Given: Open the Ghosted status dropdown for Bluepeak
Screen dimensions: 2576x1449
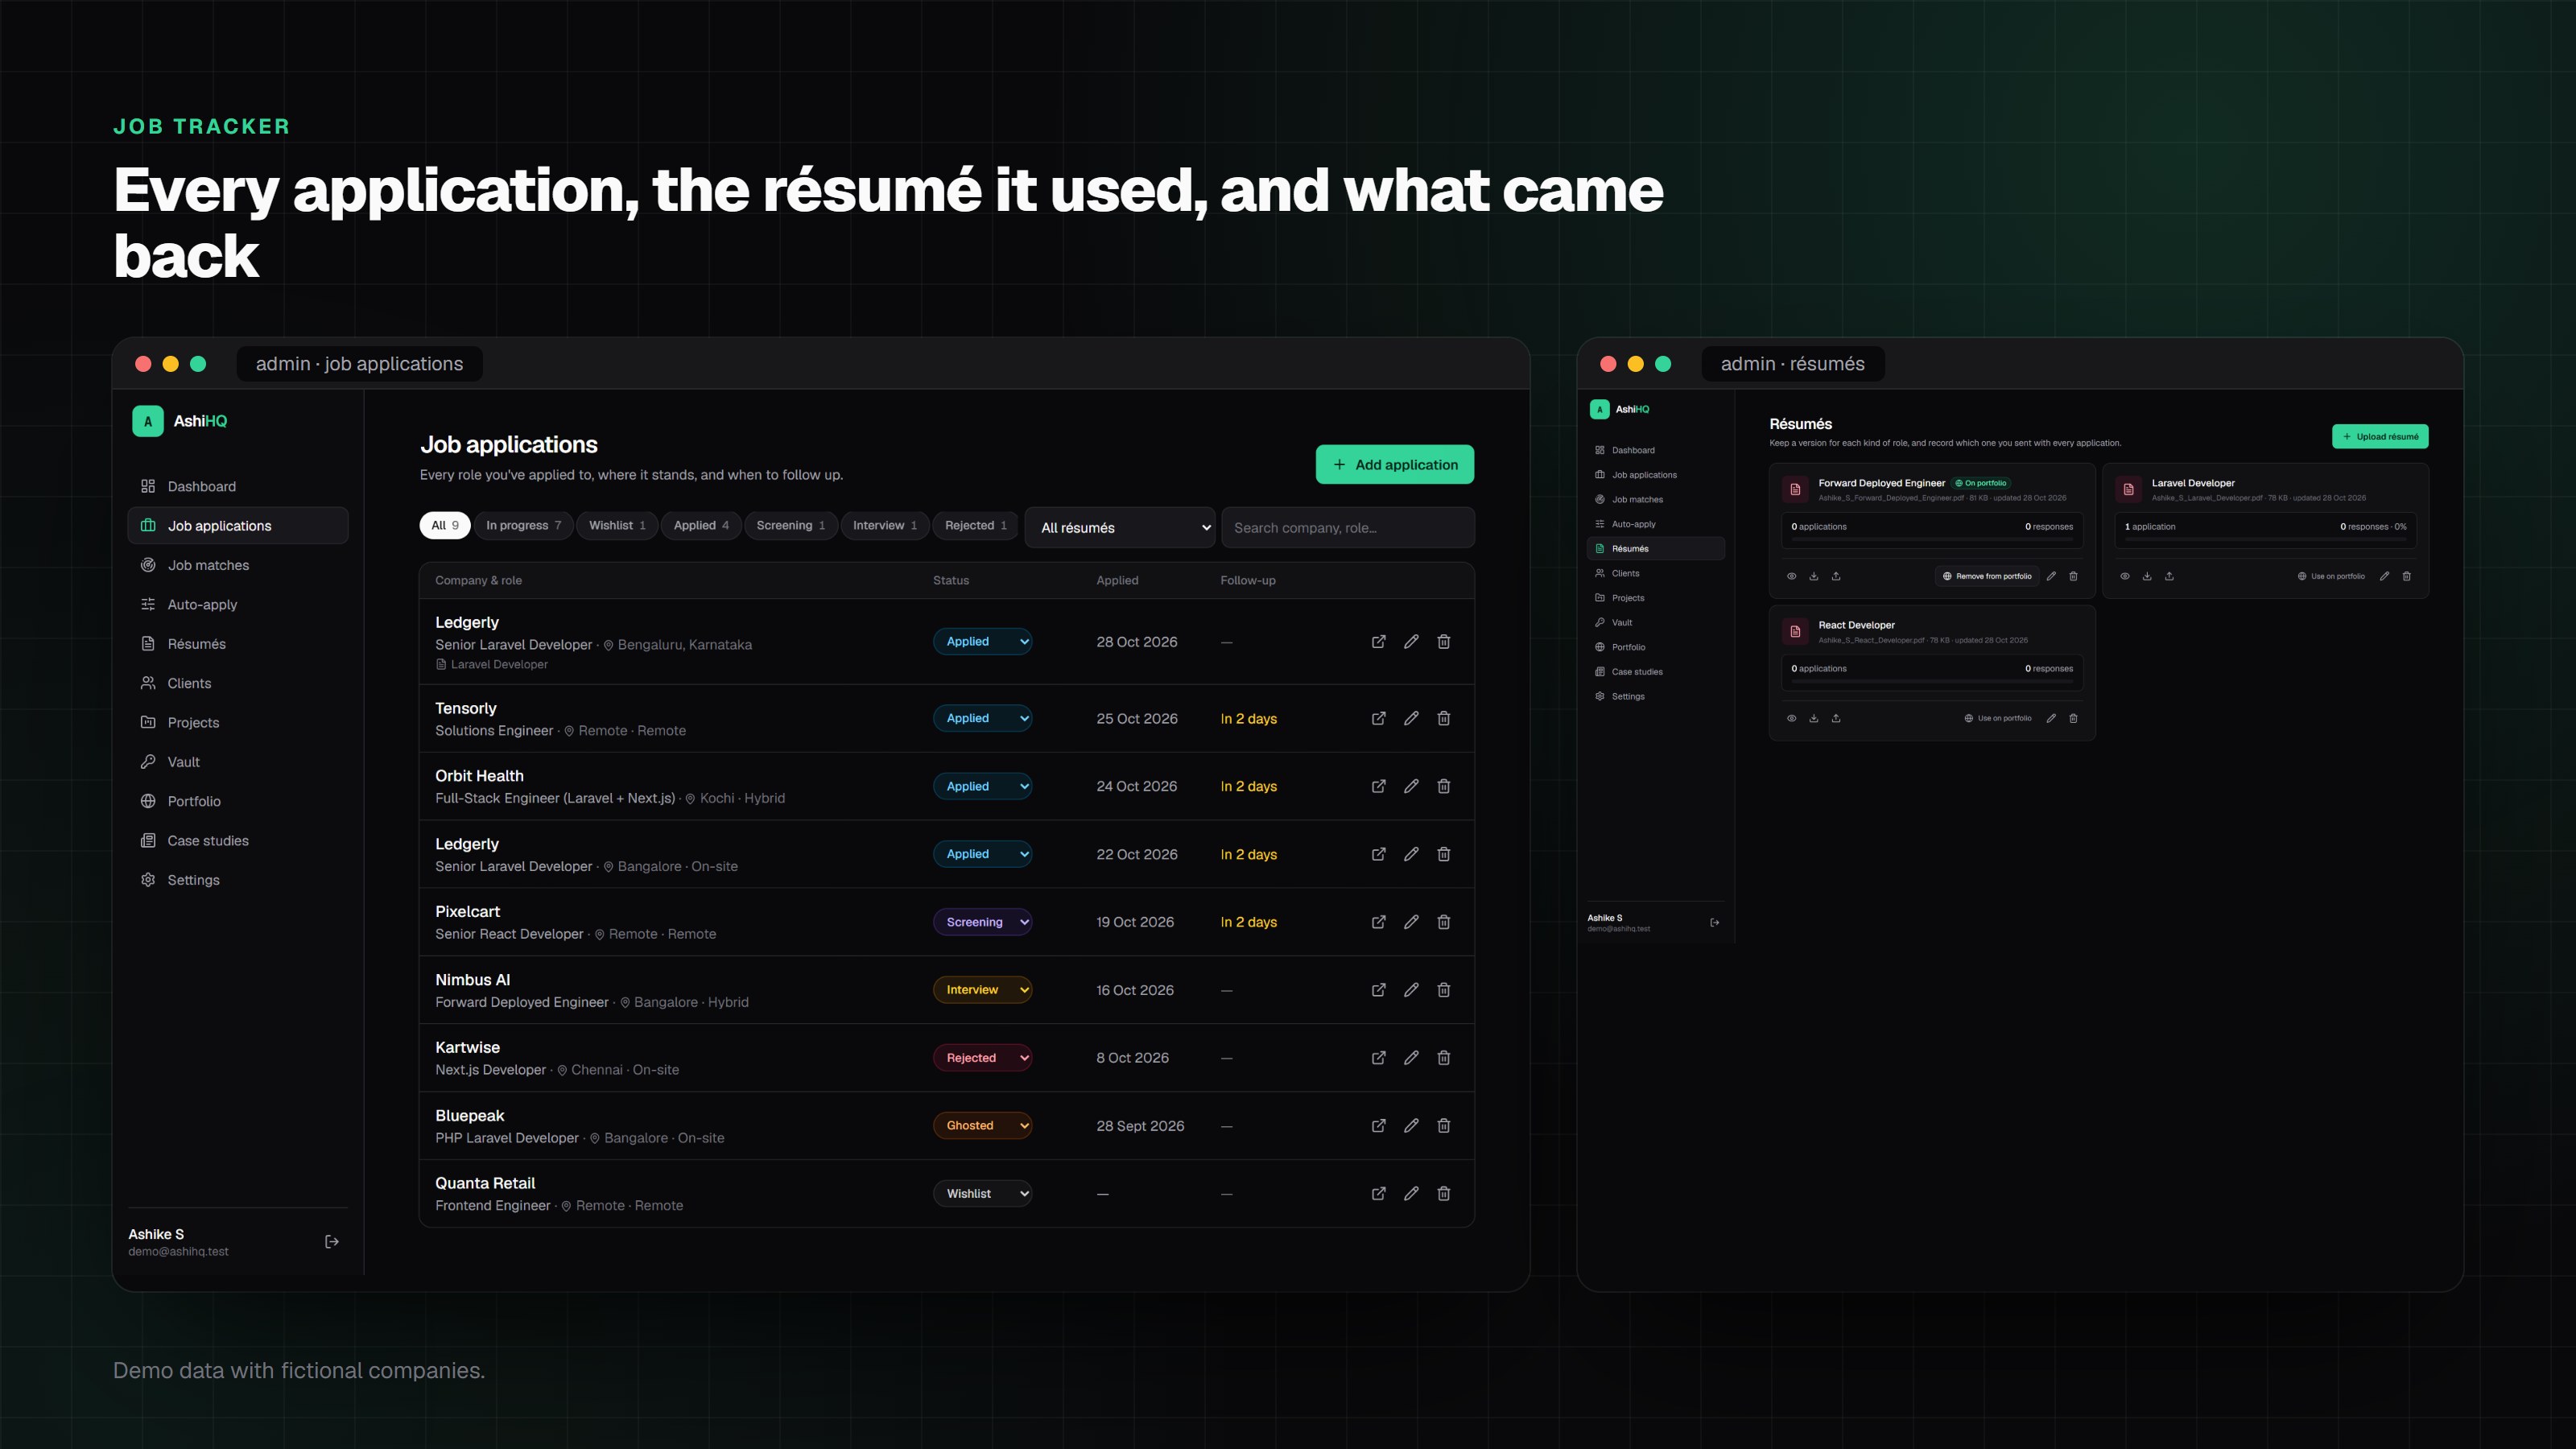Looking at the screenshot, I should (x=982, y=1125).
